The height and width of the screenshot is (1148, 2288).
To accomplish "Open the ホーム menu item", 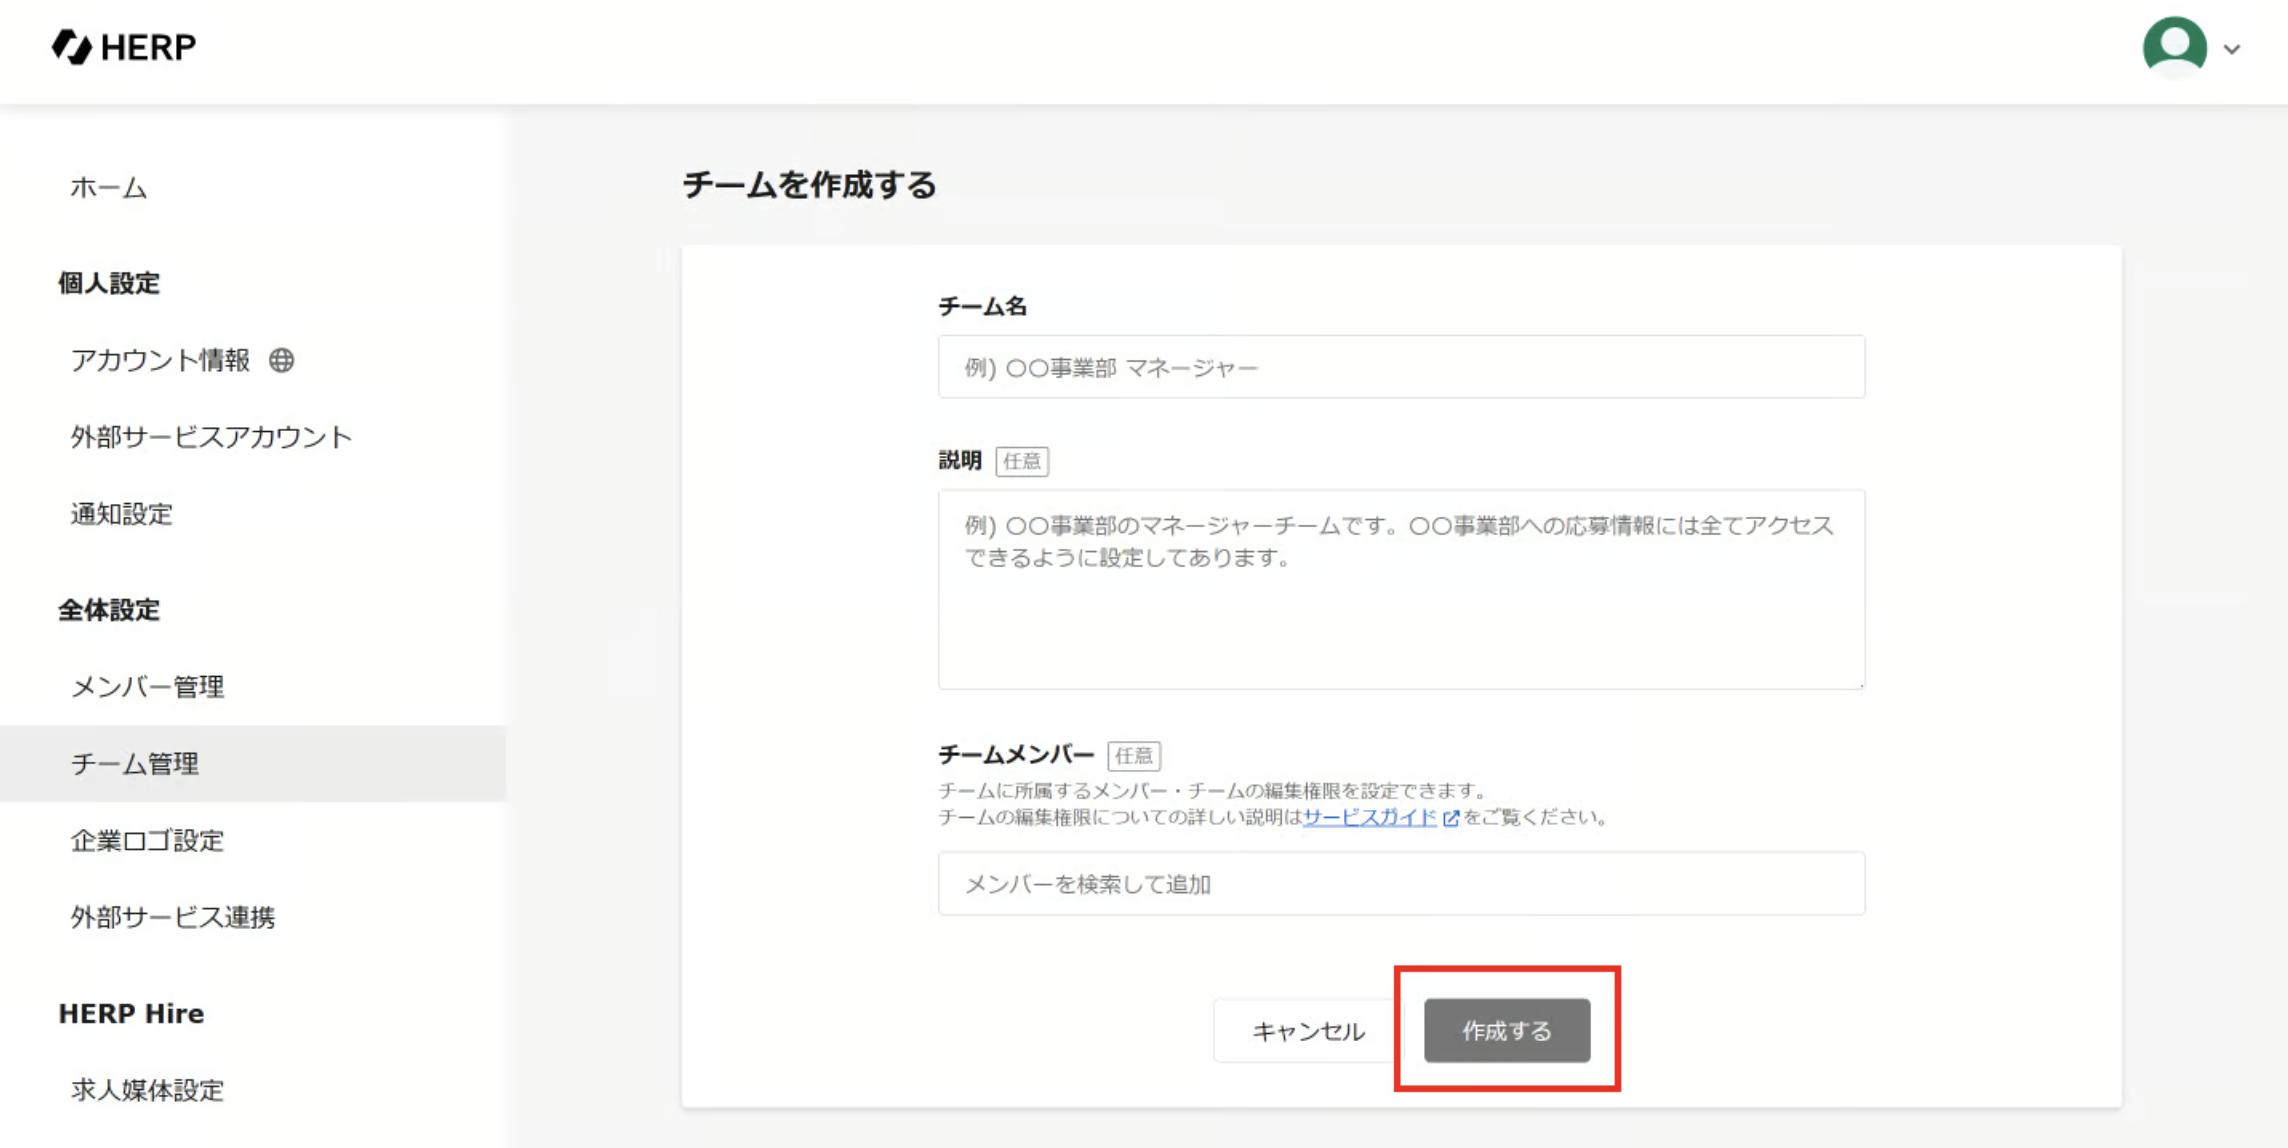I will point(109,187).
